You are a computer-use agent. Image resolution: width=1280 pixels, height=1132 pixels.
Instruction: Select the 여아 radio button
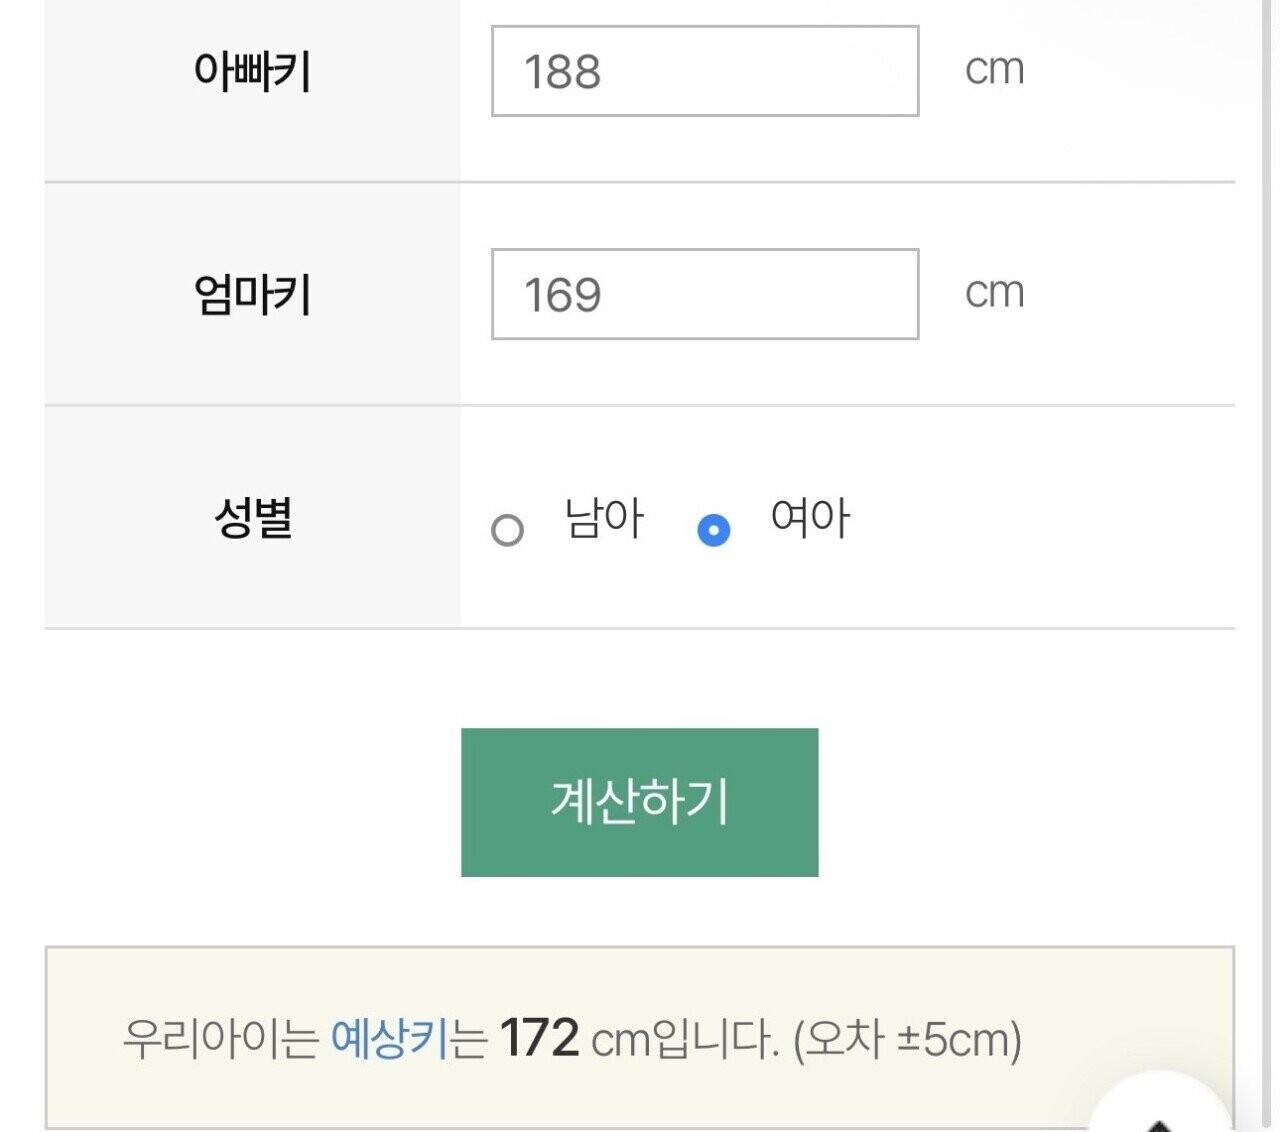[x=713, y=529]
